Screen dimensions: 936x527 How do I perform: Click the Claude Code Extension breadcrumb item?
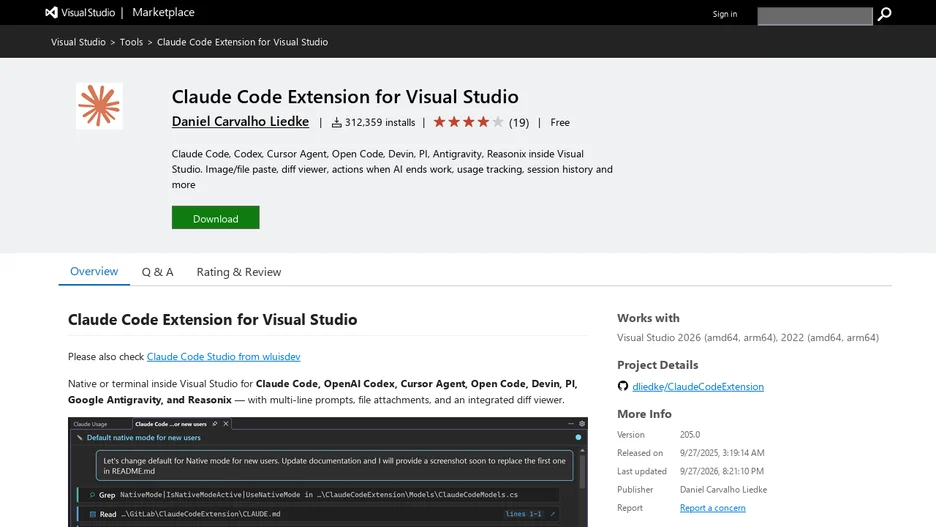tap(242, 42)
